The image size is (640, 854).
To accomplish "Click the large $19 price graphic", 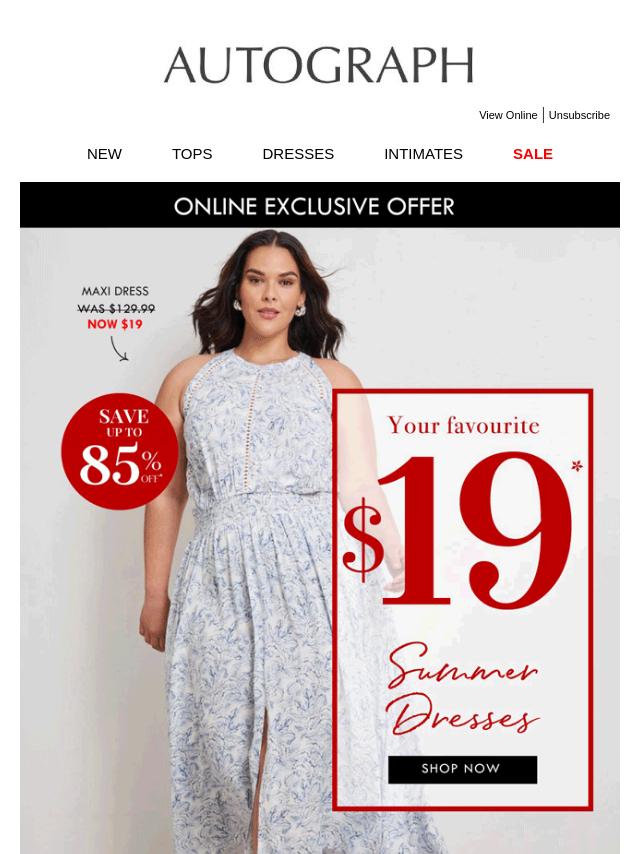I will [x=458, y=530].
